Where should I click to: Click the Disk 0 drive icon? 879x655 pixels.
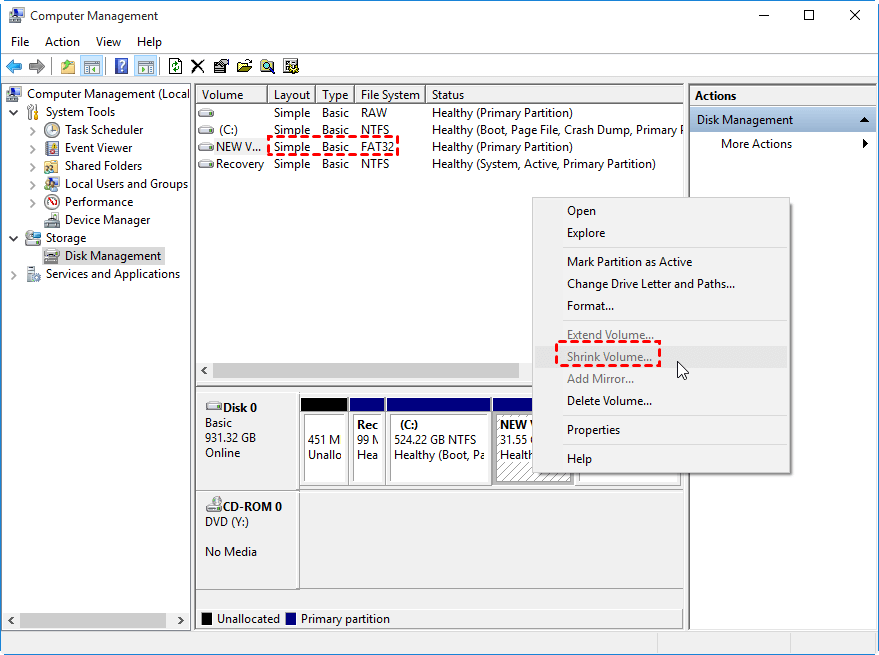tap(214, 406)
